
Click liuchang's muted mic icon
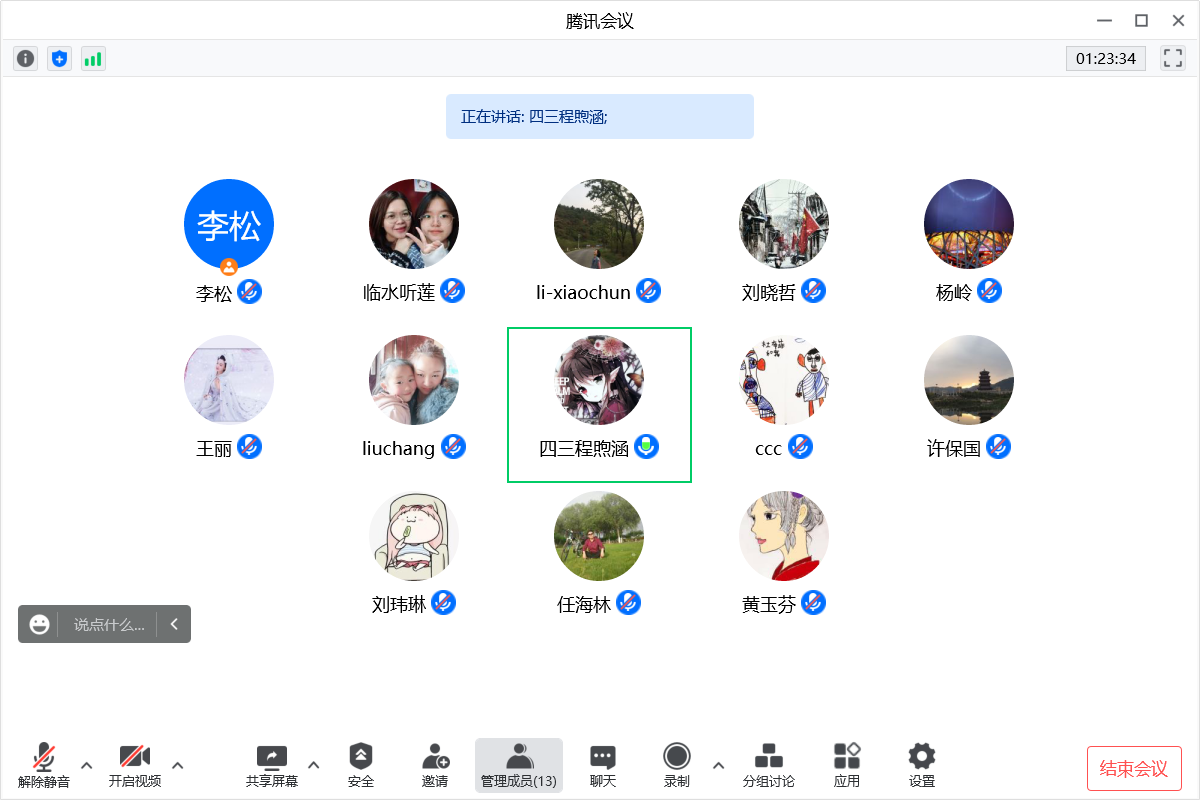pos(454,447)
